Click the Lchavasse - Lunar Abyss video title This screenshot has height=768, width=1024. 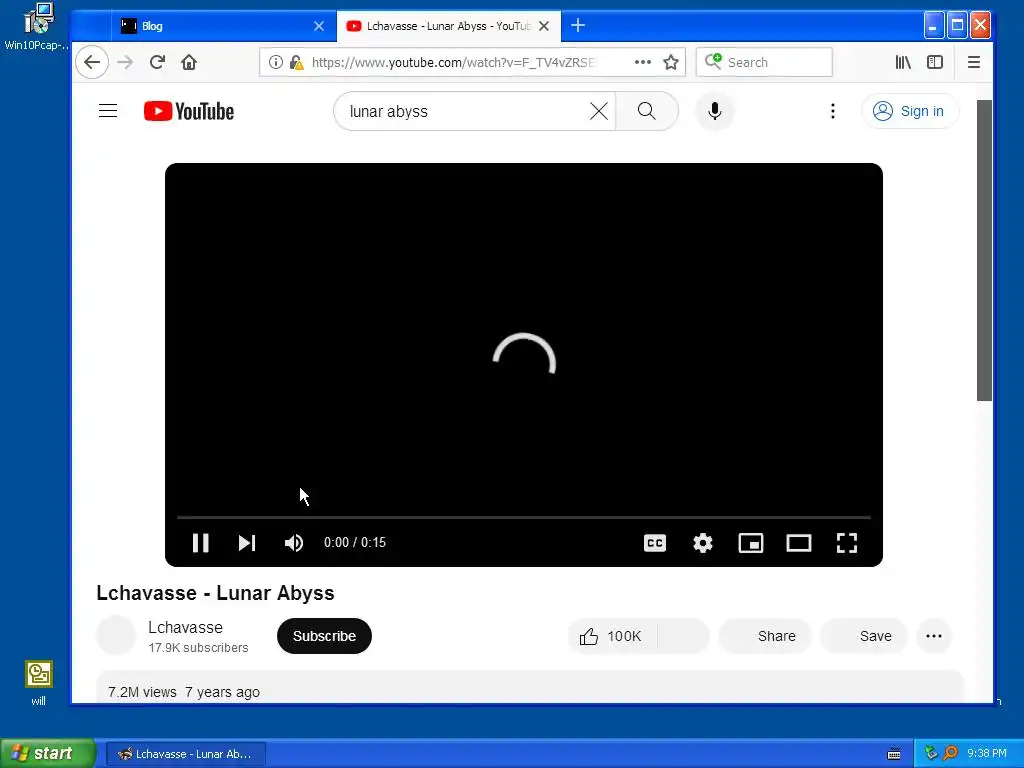coord(216,593)
